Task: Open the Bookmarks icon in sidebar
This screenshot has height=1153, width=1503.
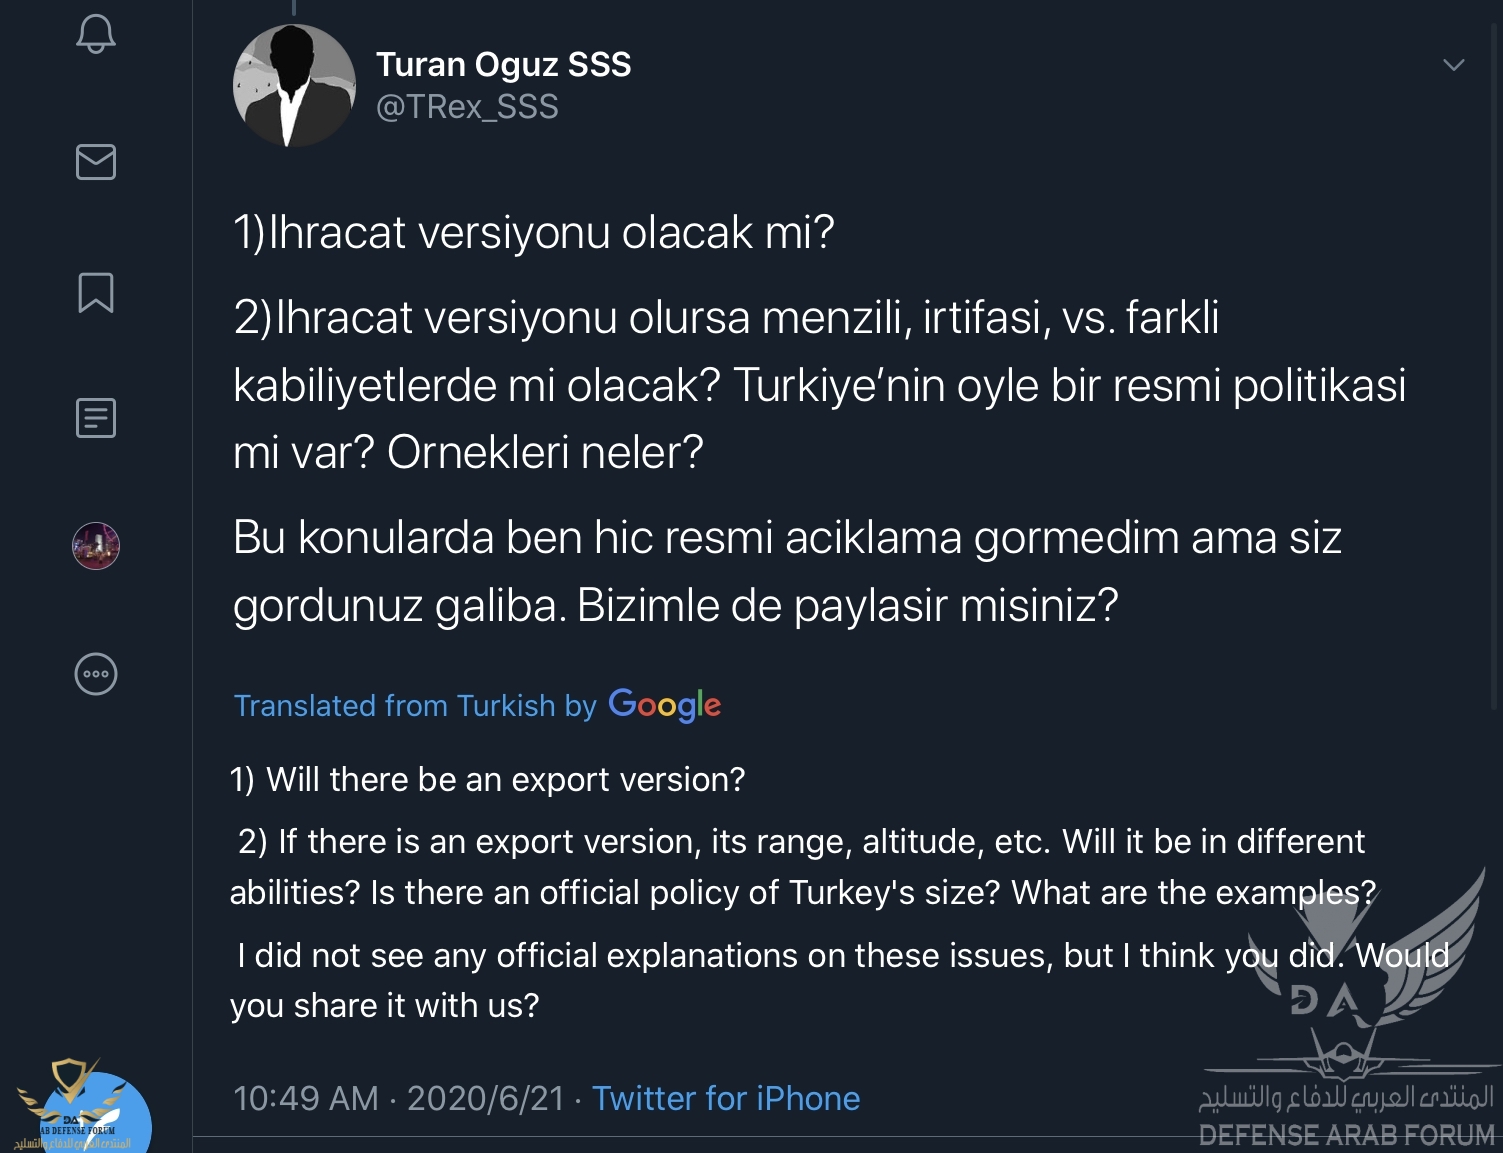Action: pos(96,293)
